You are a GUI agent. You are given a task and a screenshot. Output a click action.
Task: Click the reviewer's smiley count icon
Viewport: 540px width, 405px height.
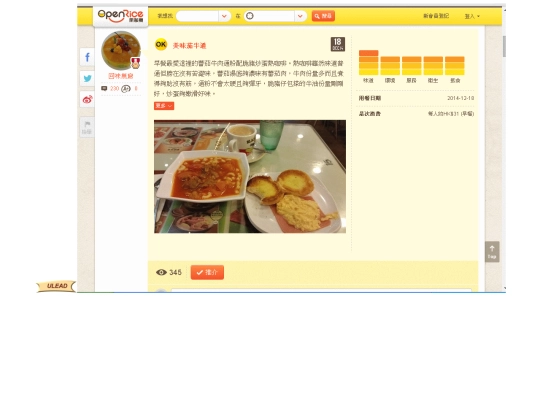(x=126, y=89)
